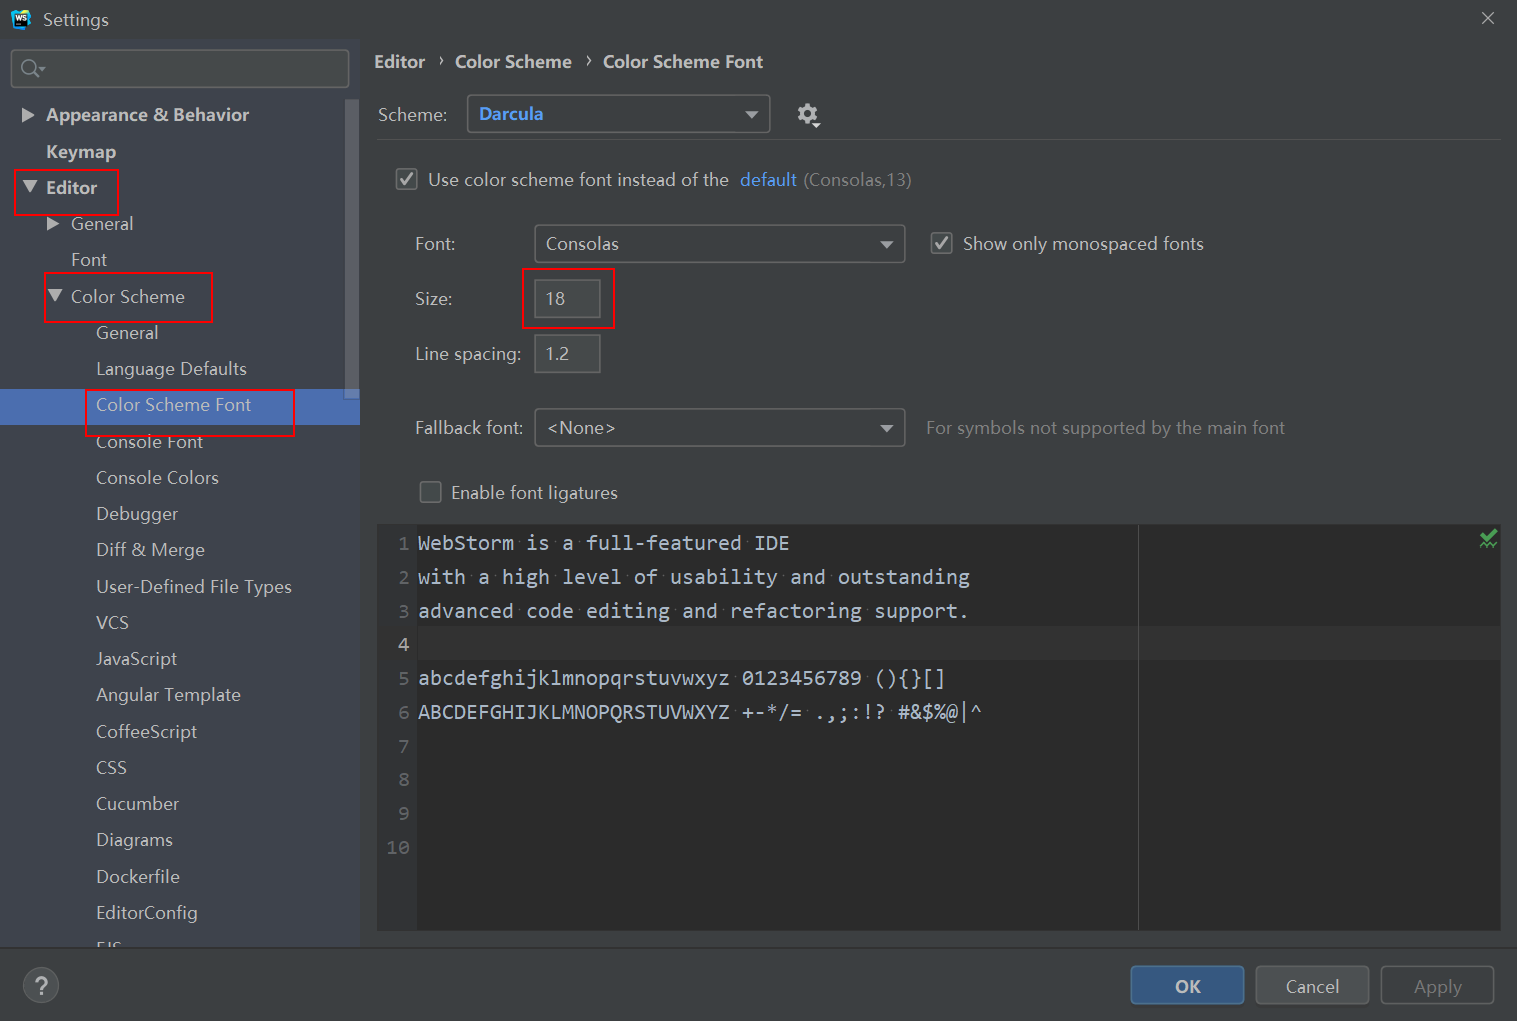The height and width of the screenshot is (1021, 1517).
Task: Click the help question mark button
Action: click(41, 986)
